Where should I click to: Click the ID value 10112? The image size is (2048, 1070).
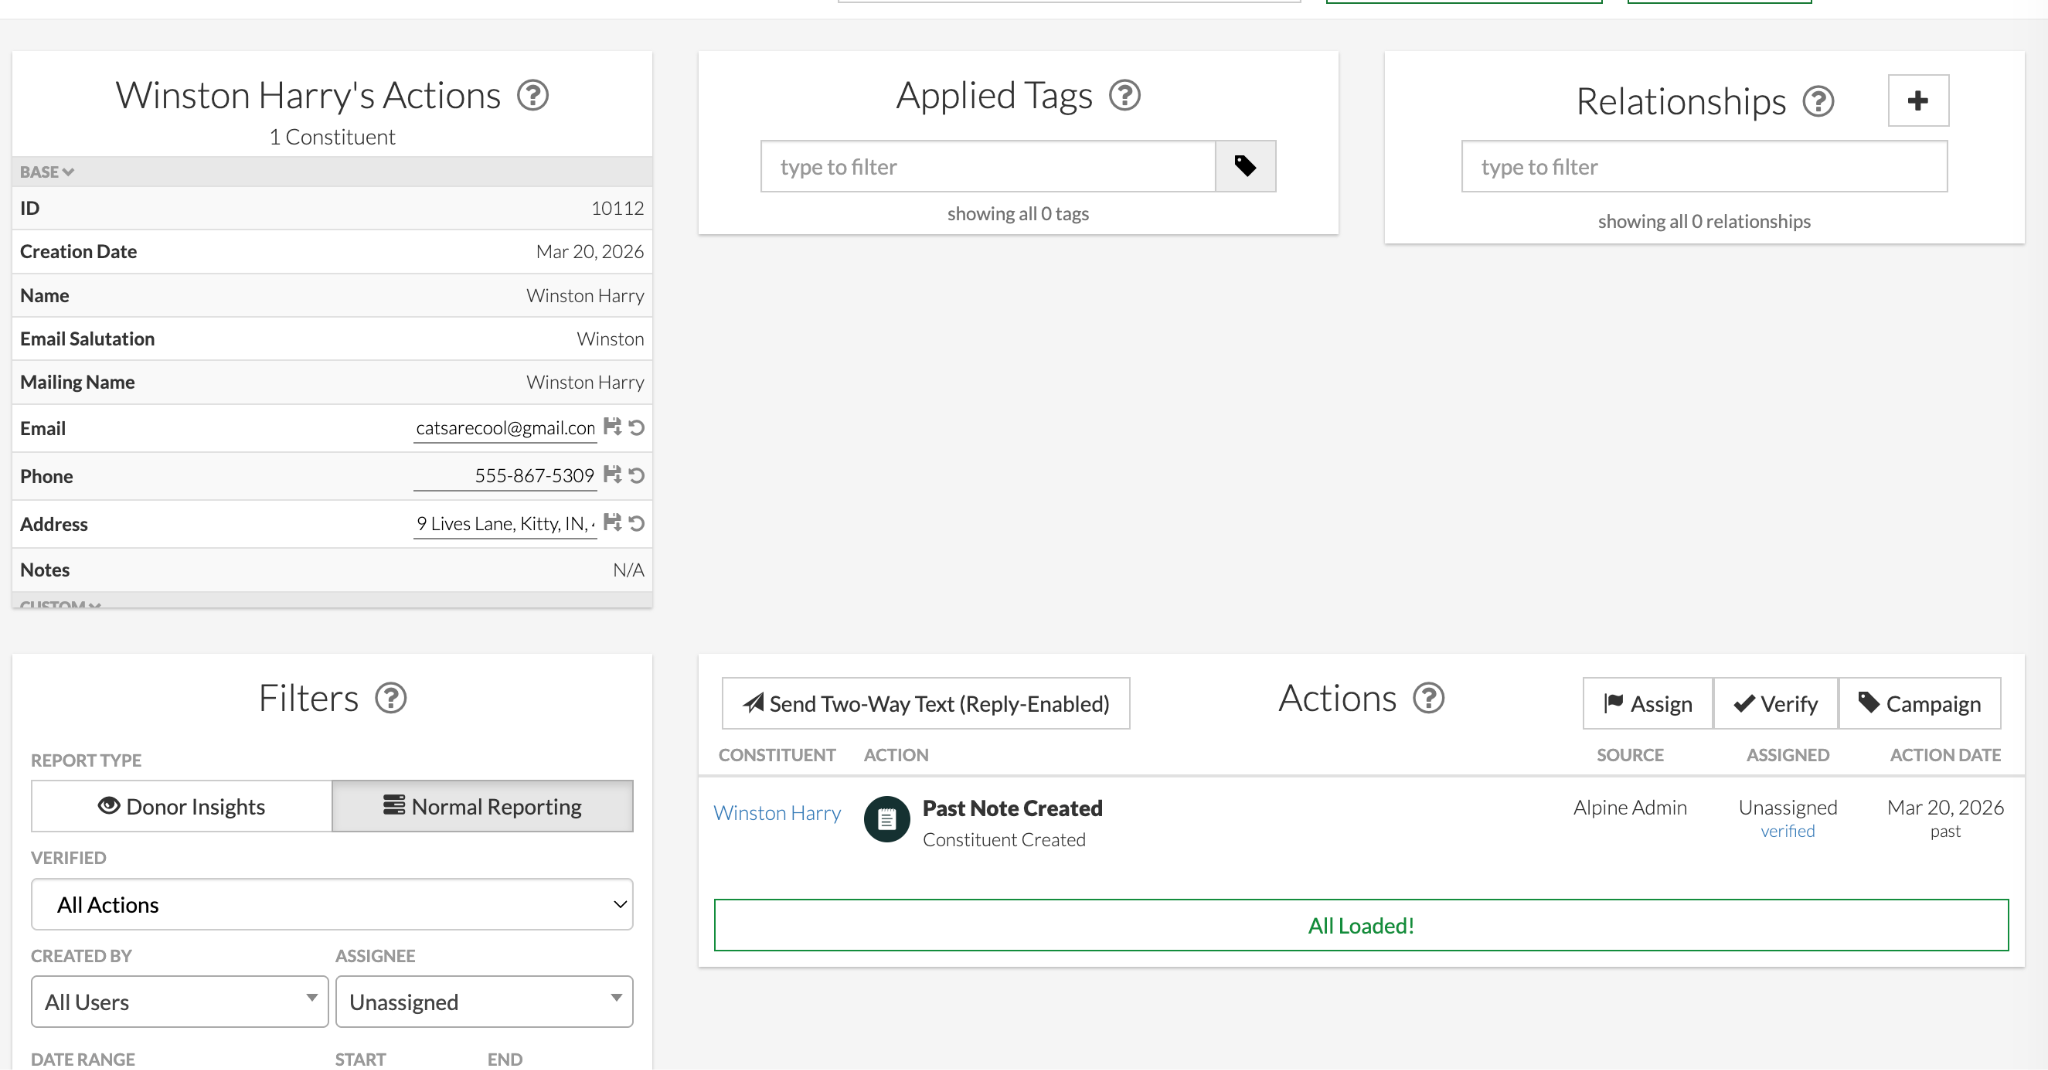click(x=618, y=208)
